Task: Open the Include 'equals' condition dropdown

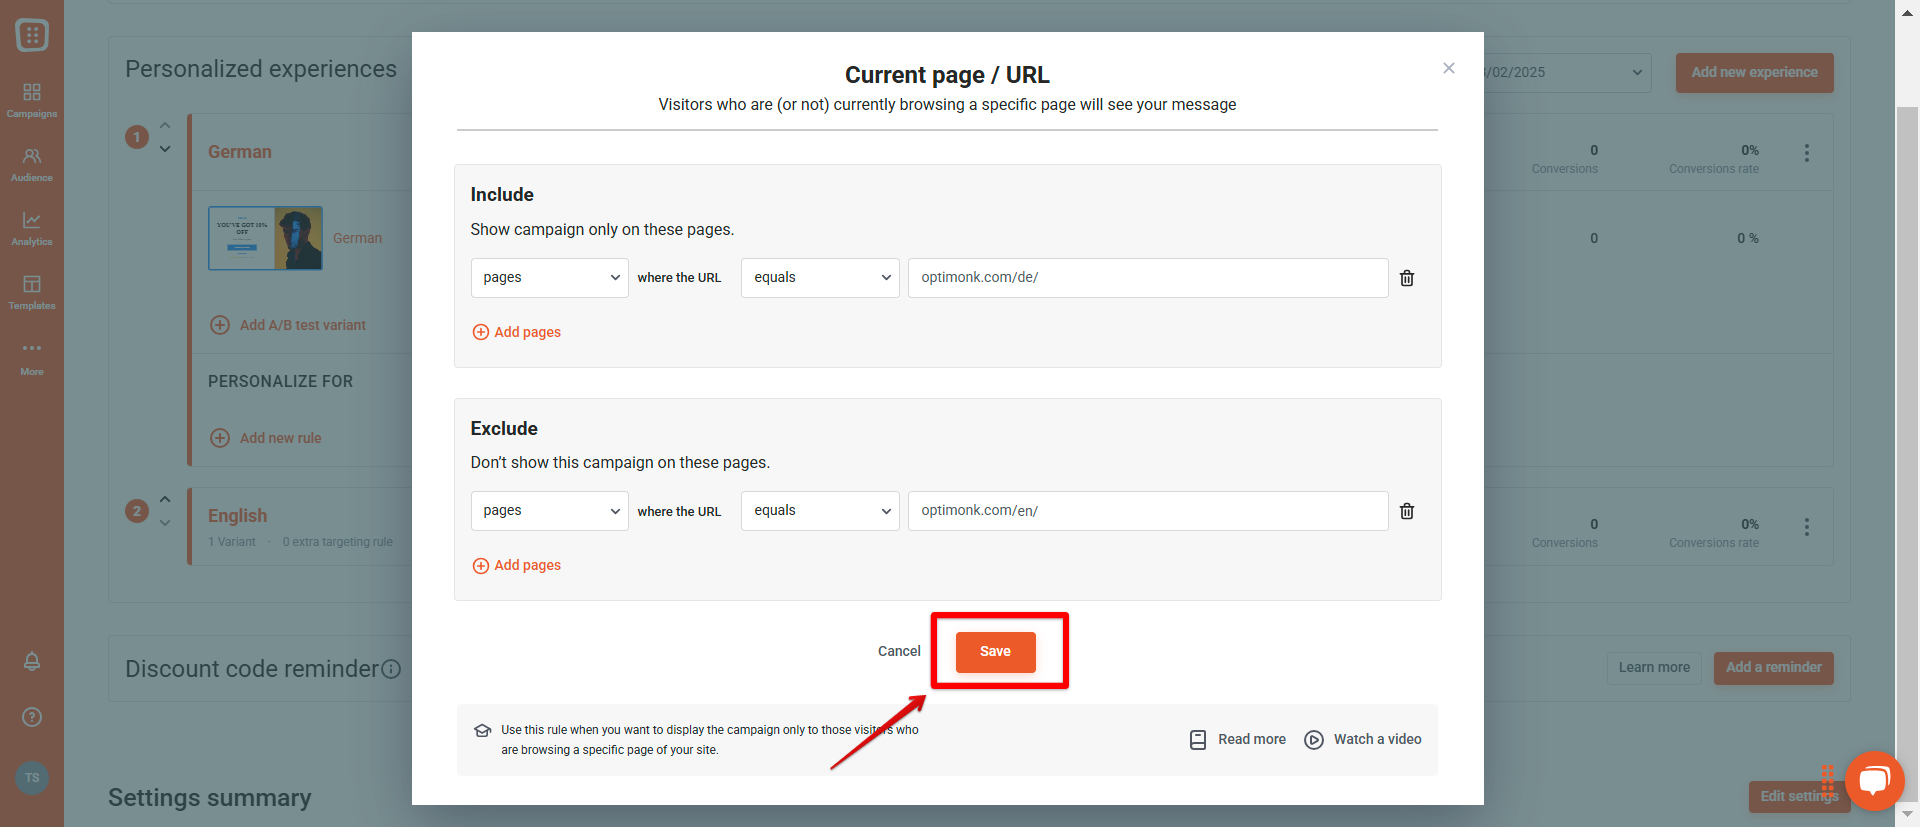Action: coord(820,278)
